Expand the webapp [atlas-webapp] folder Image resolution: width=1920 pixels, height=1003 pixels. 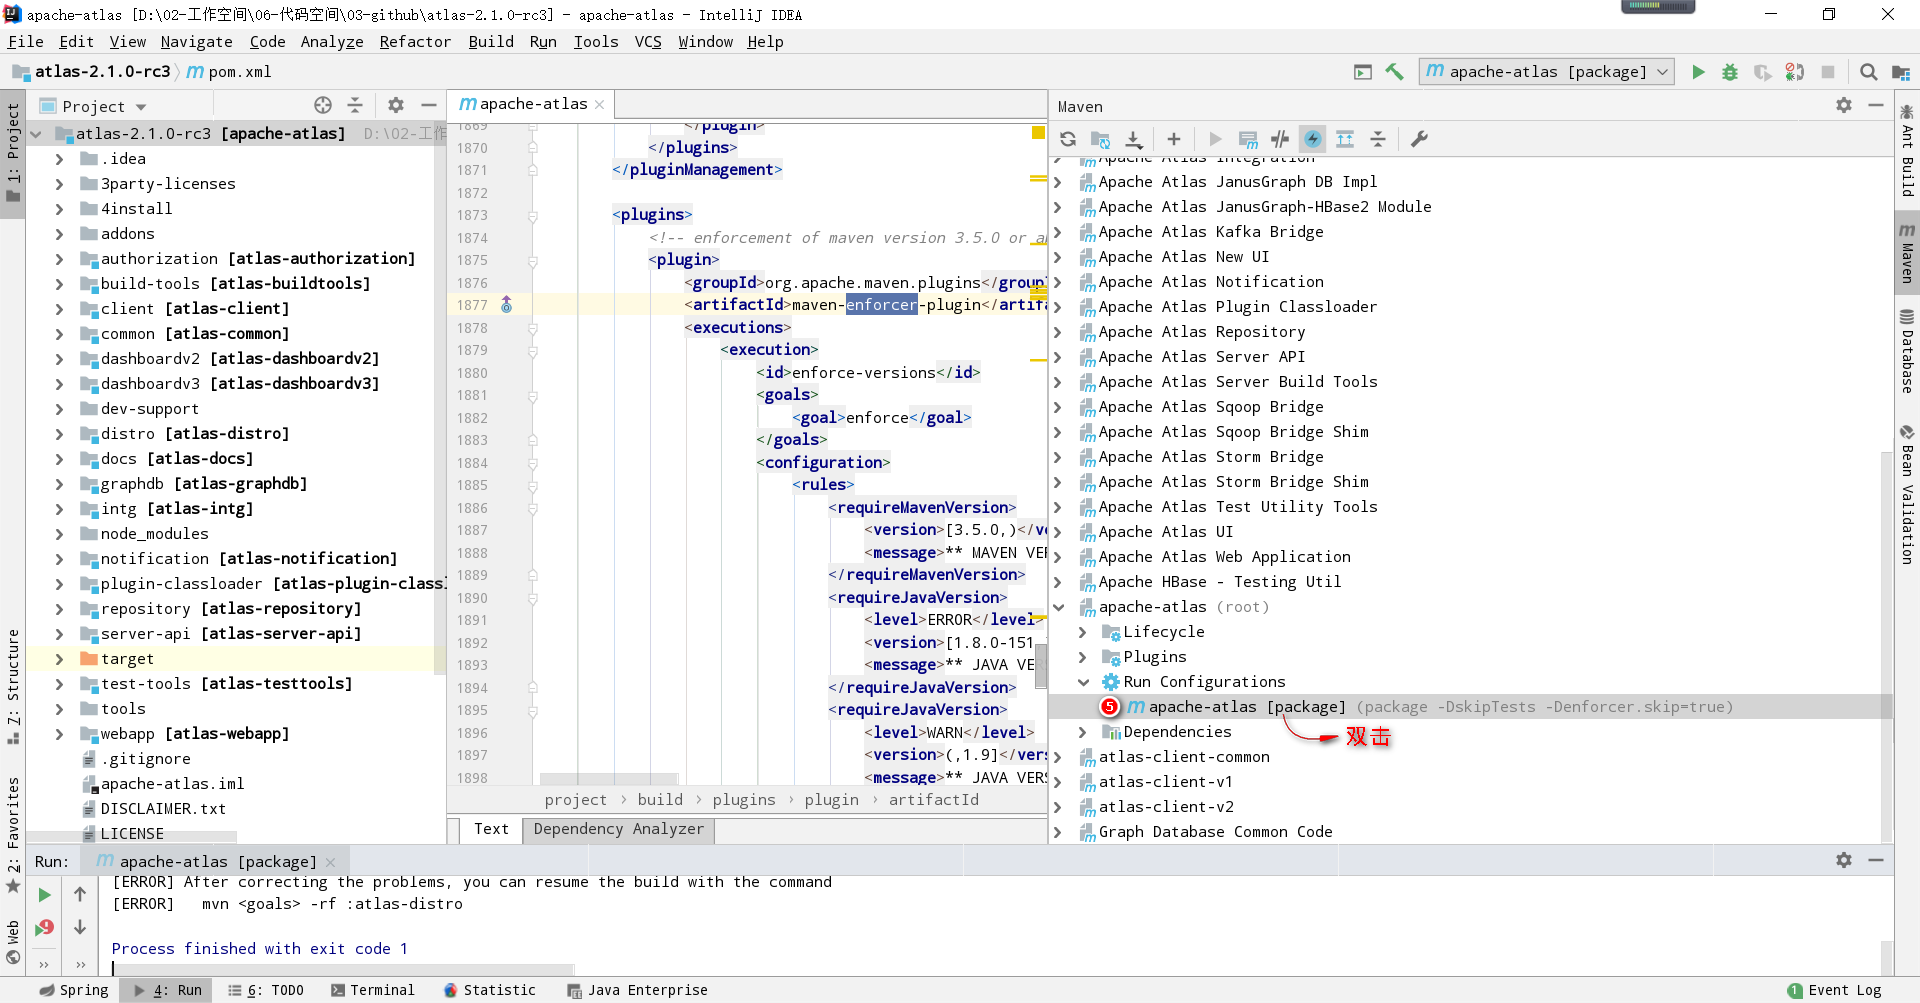tap(59, 734)
